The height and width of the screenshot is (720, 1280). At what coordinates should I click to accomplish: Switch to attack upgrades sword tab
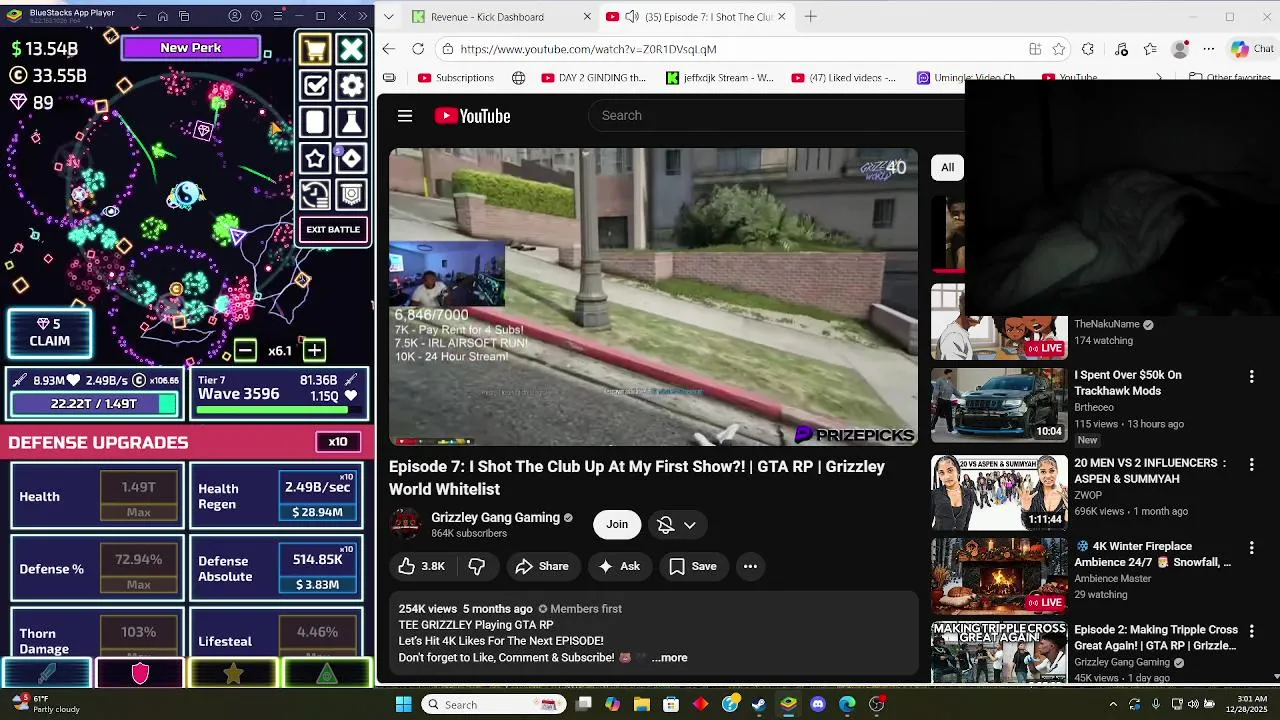[x=46, y=674]
